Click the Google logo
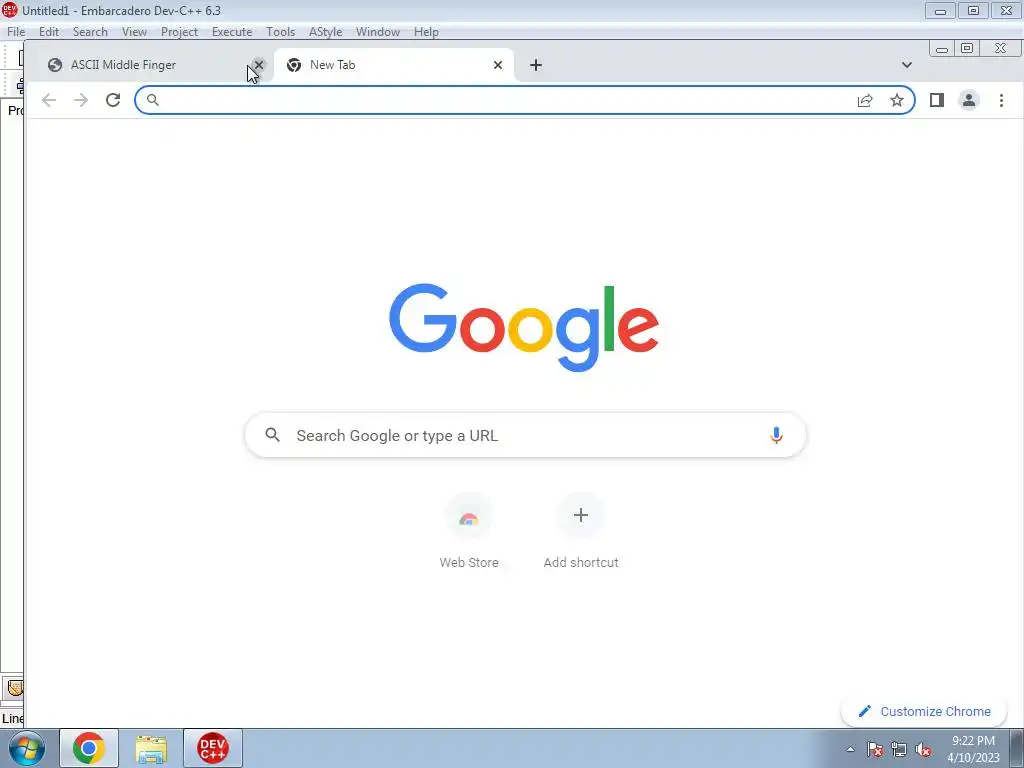Viewport: 1024px width, 768px height. click(524, 327)
